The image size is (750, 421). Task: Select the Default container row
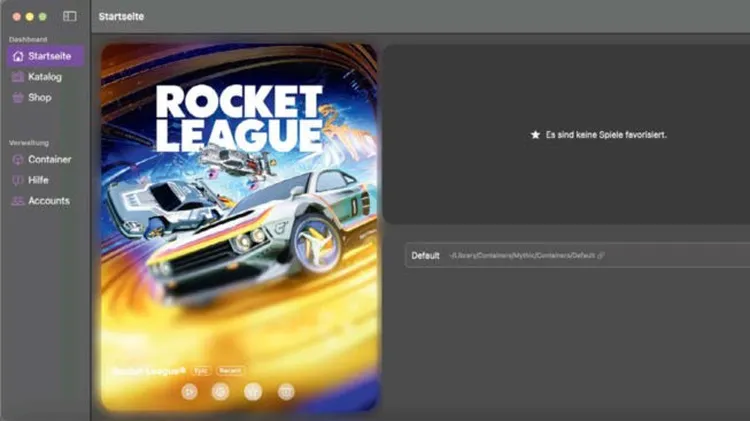(577, 255)
